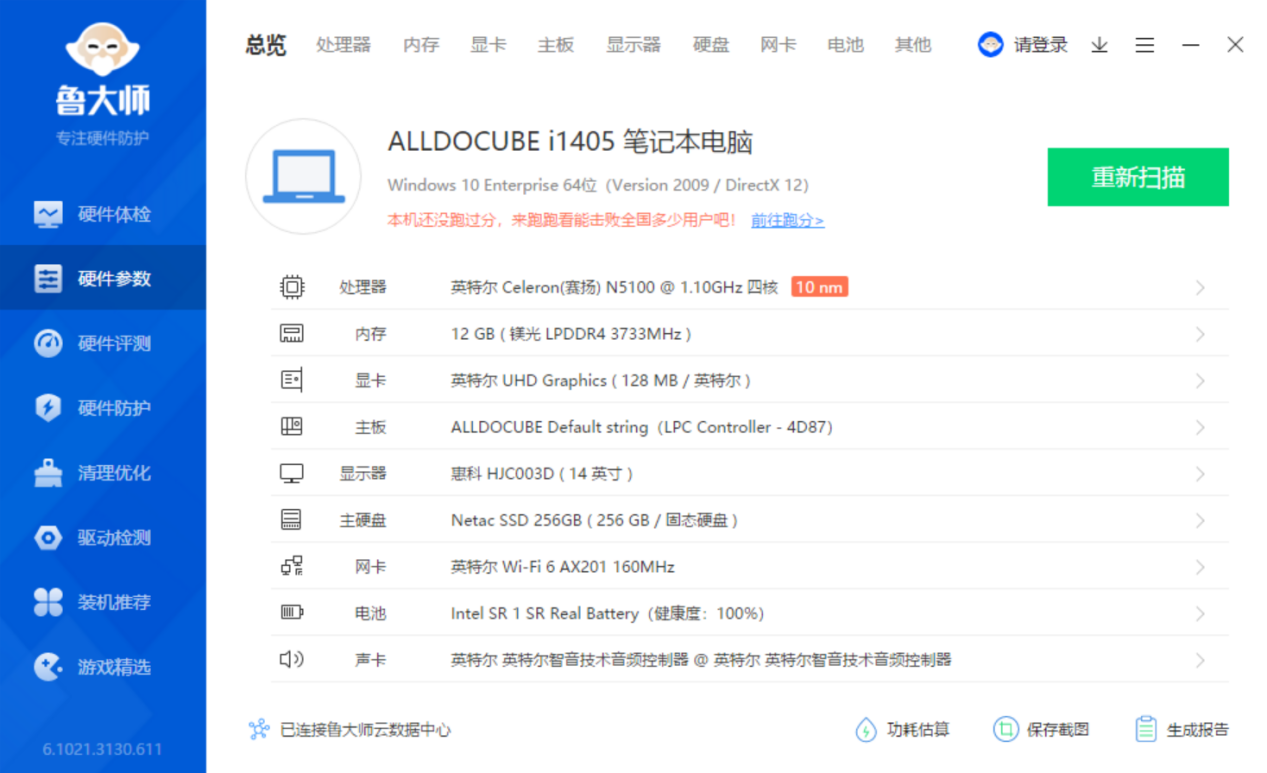1267x773 pixels.
Task: Follow the 前往跑分 benchmark link
Action: tap(786, 220)
